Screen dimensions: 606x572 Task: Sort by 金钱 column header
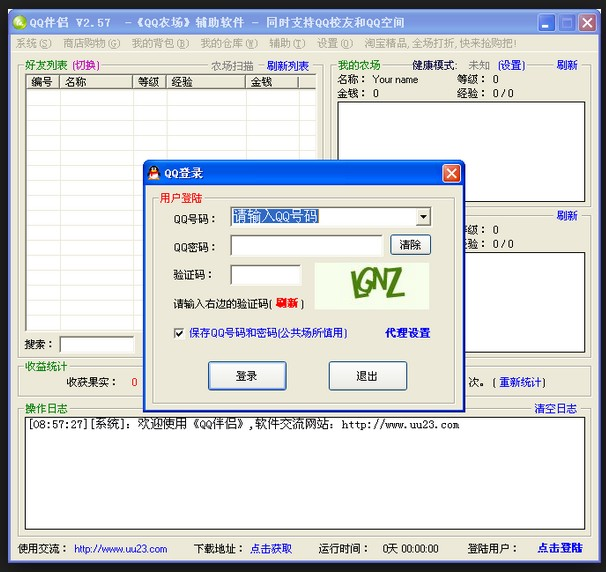[x=272, y=82]
